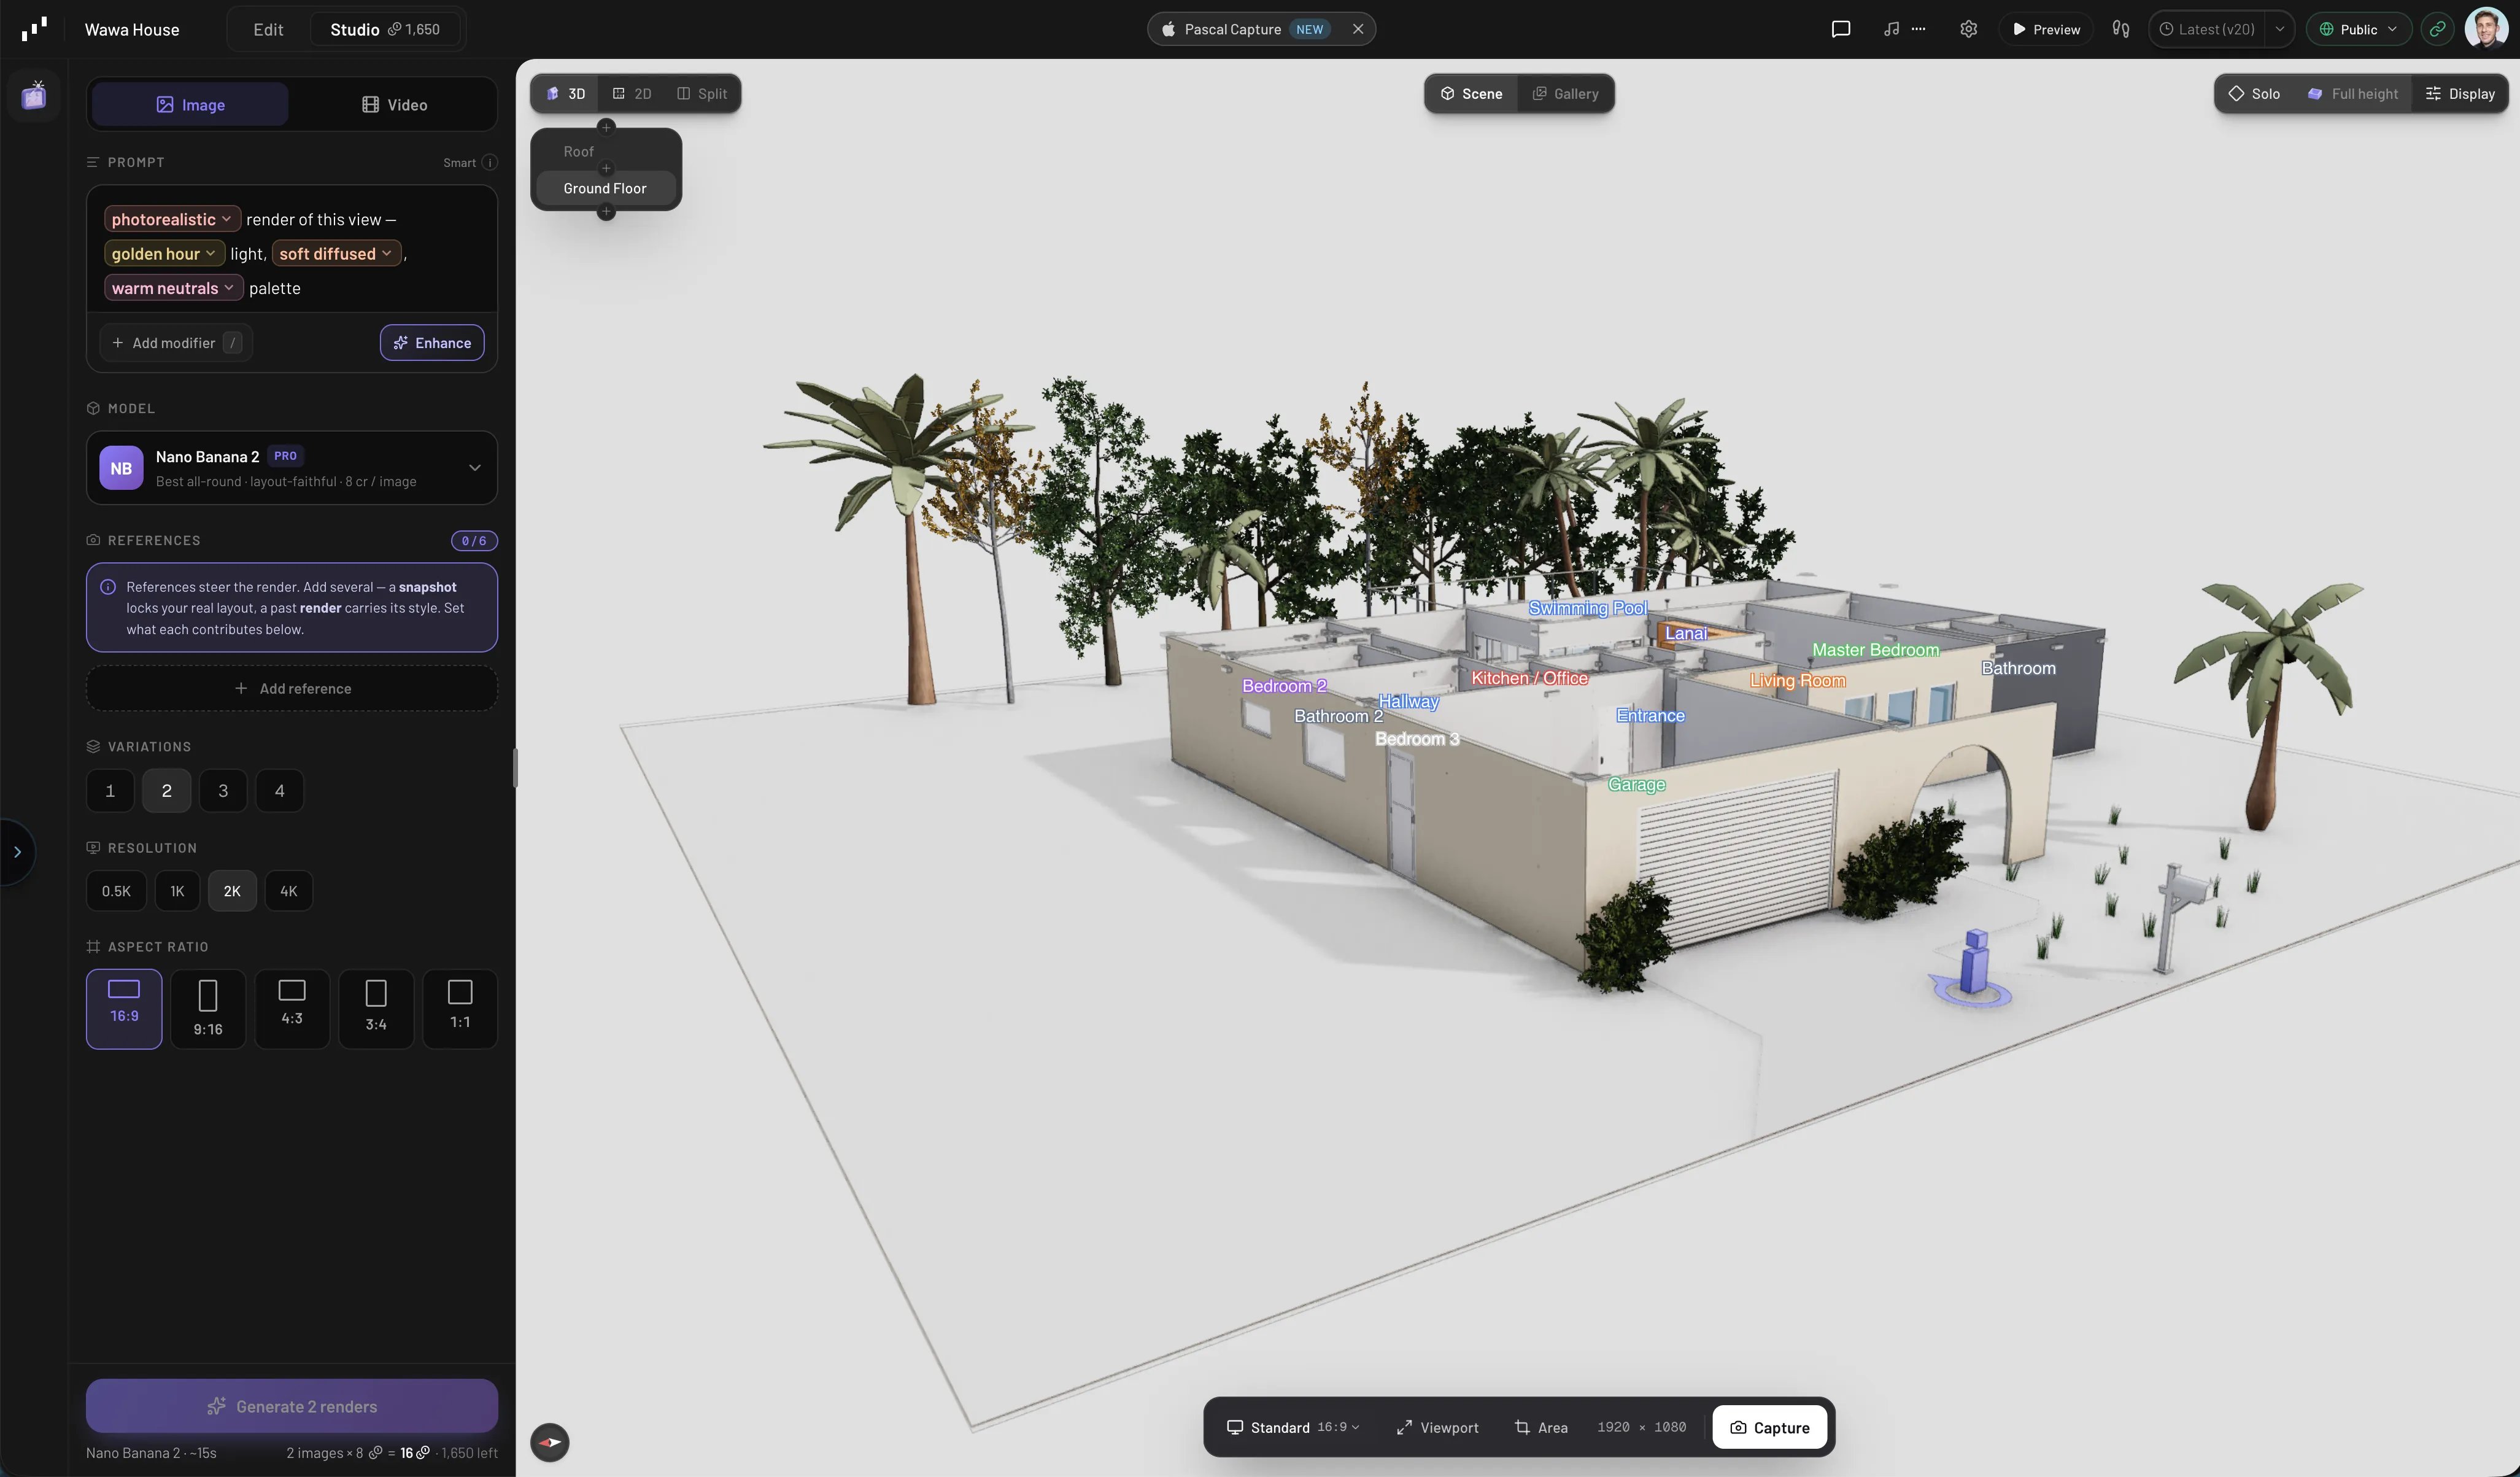Open the golden hour lighting dropdown
Image resolution: width=2520 pixels, height=1477 pixels.
click(164, 254)
